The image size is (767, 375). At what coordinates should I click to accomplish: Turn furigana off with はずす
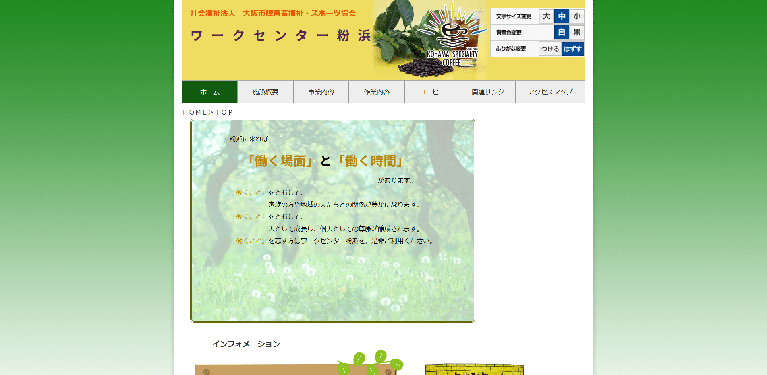[573, 49]
